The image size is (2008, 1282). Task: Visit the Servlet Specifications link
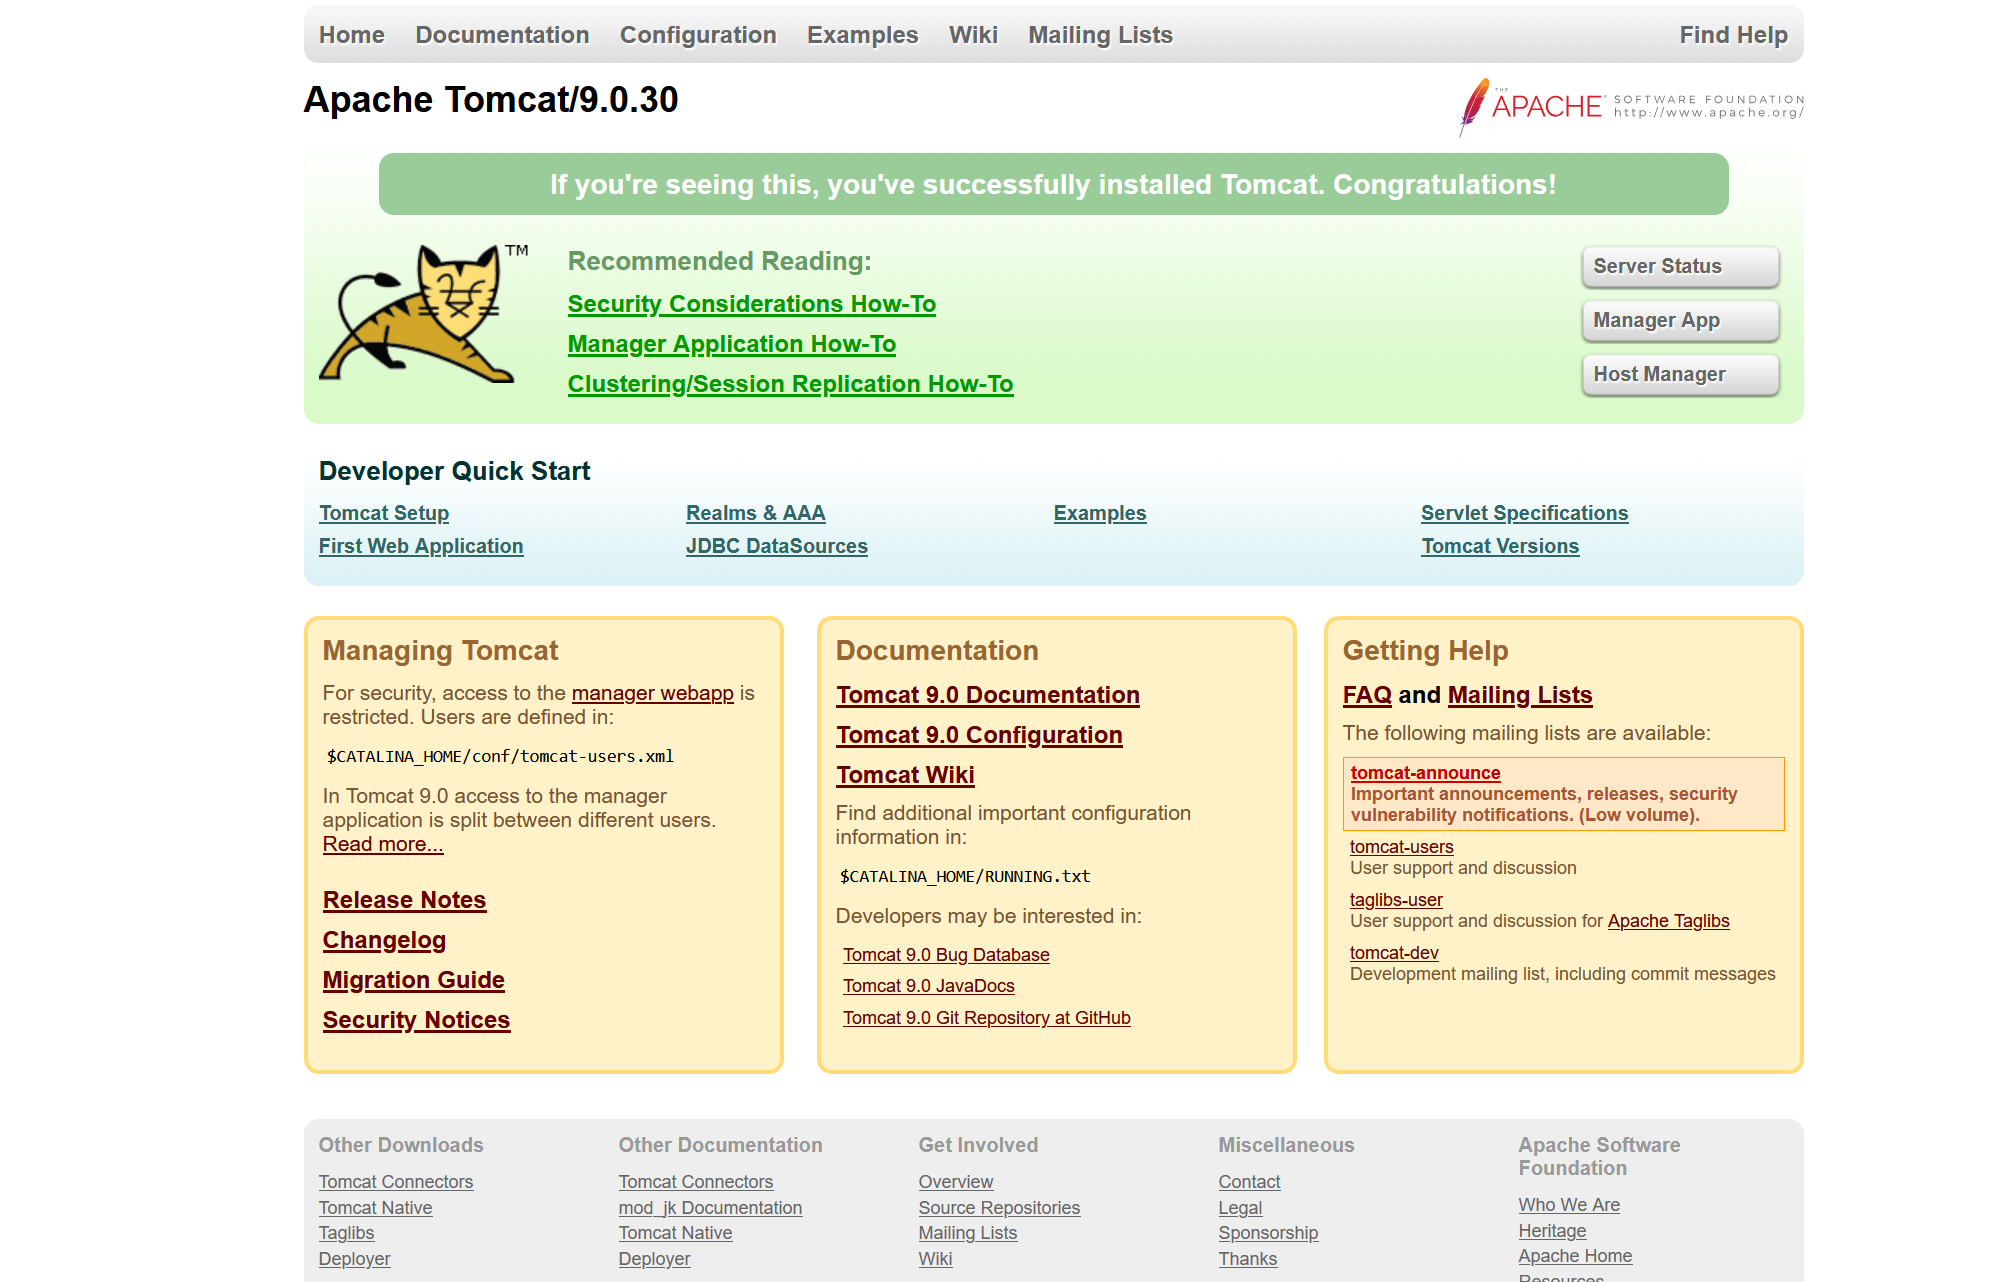pos(1523,513)
